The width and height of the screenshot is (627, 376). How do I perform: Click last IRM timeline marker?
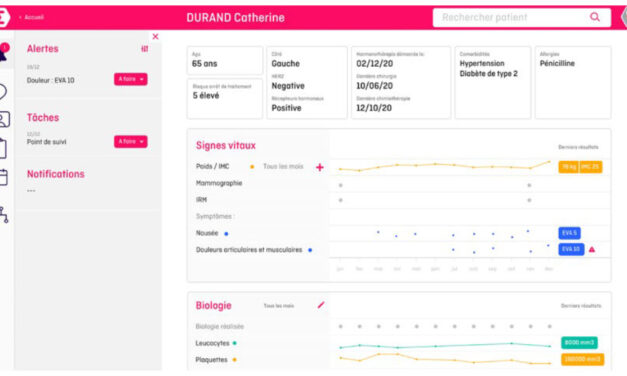pyautogui.click(x=529, y=200)
